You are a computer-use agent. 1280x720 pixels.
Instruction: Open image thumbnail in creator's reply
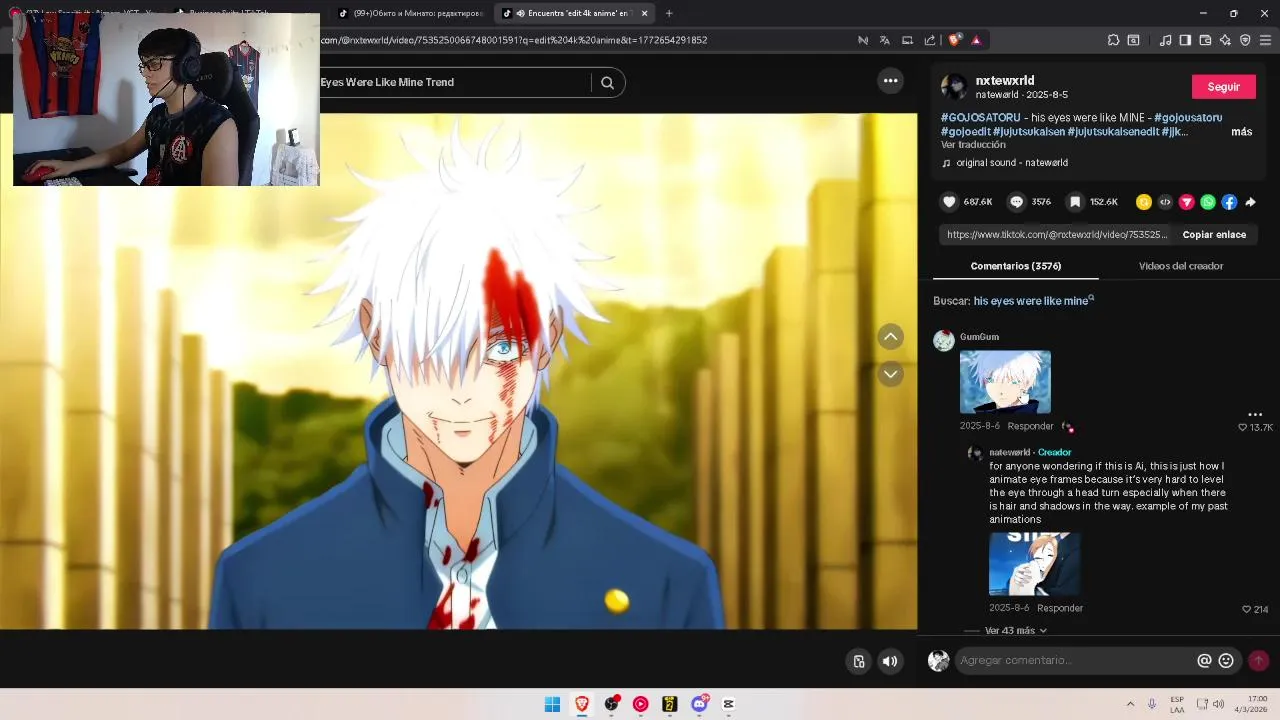(x=1034, y=564)
